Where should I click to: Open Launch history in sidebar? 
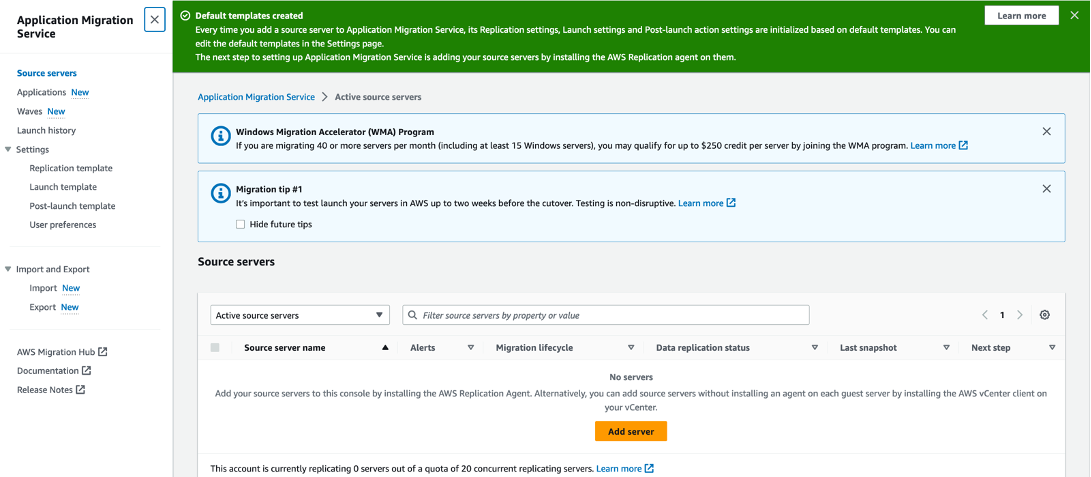click(47, 130)
